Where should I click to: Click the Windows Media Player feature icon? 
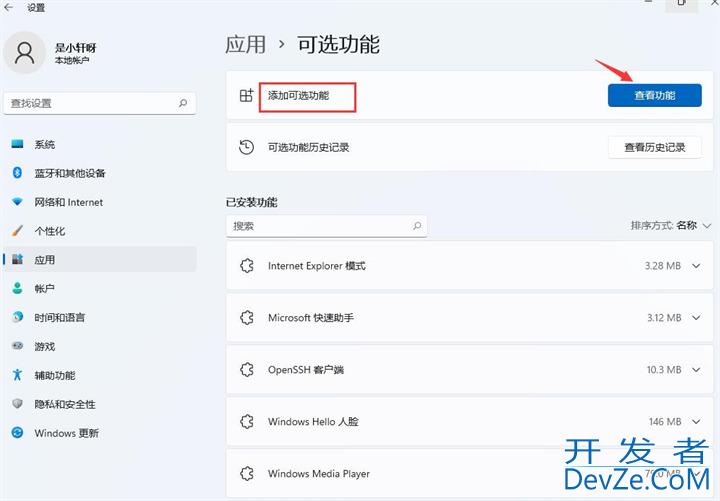[x=247, y=473]
